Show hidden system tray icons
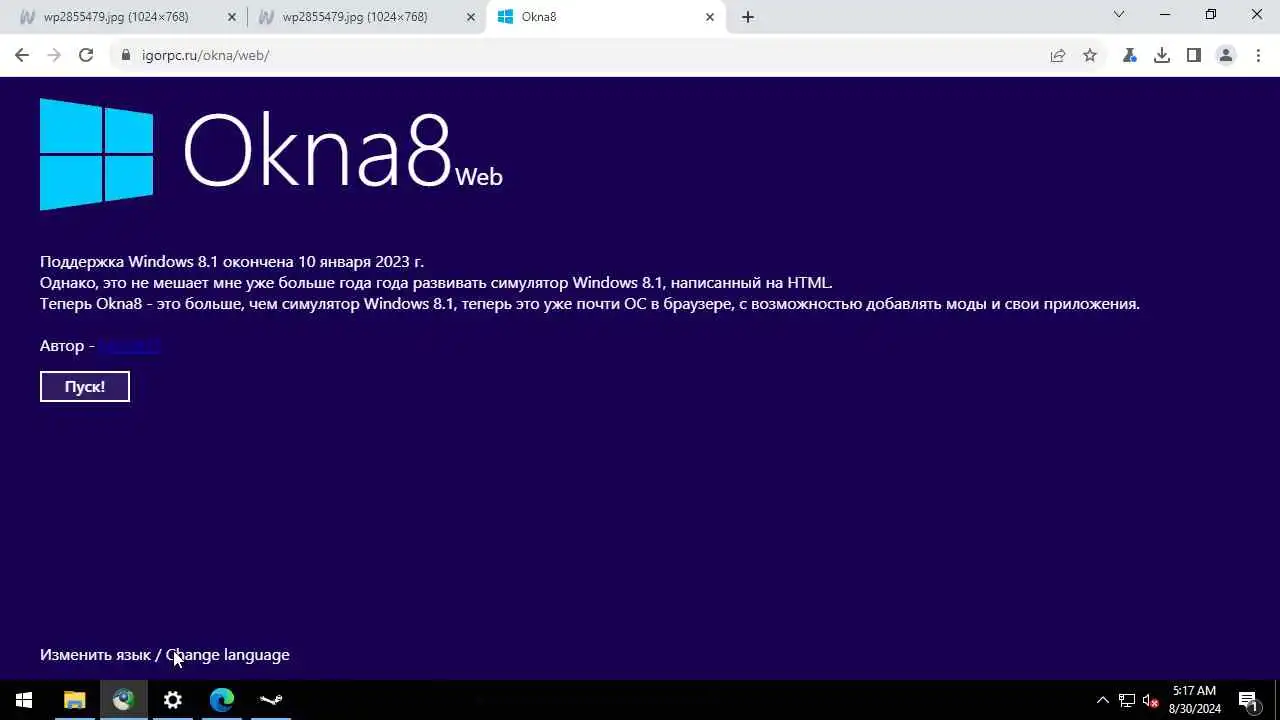The height and width of the screenshot is (720, 1280). click(1103, 700)
